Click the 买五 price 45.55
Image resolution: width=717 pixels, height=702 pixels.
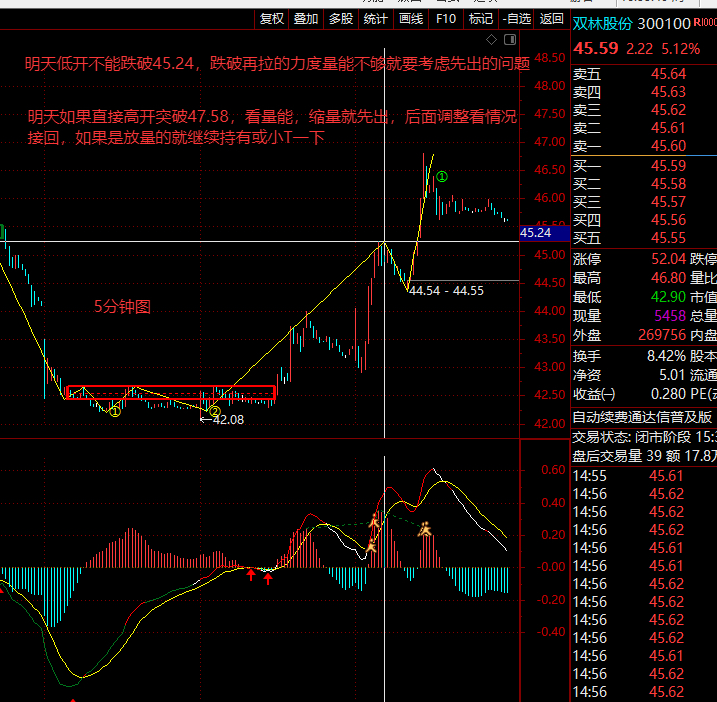pos(669,238)
